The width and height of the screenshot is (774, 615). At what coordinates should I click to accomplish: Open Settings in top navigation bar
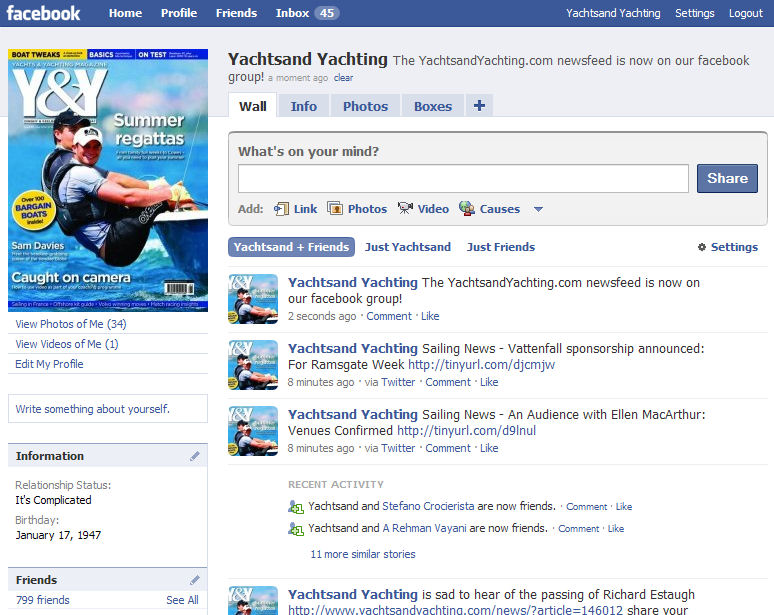pyautogui.click(x=695, y=13)
